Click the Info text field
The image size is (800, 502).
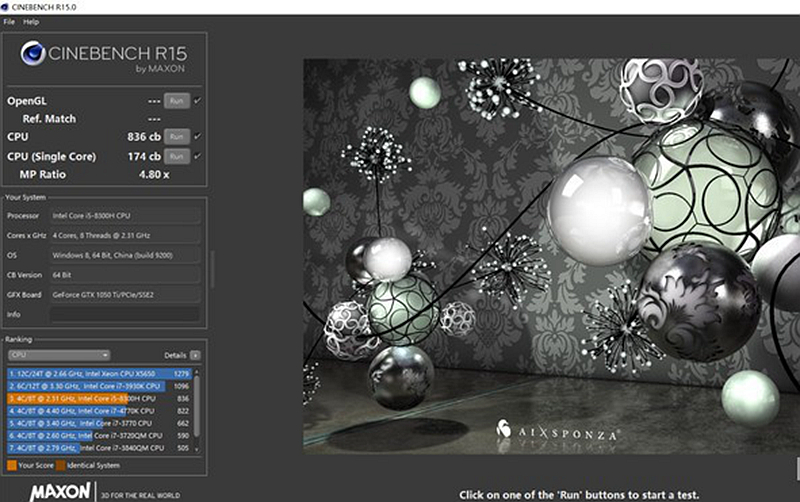coord(125,314)
